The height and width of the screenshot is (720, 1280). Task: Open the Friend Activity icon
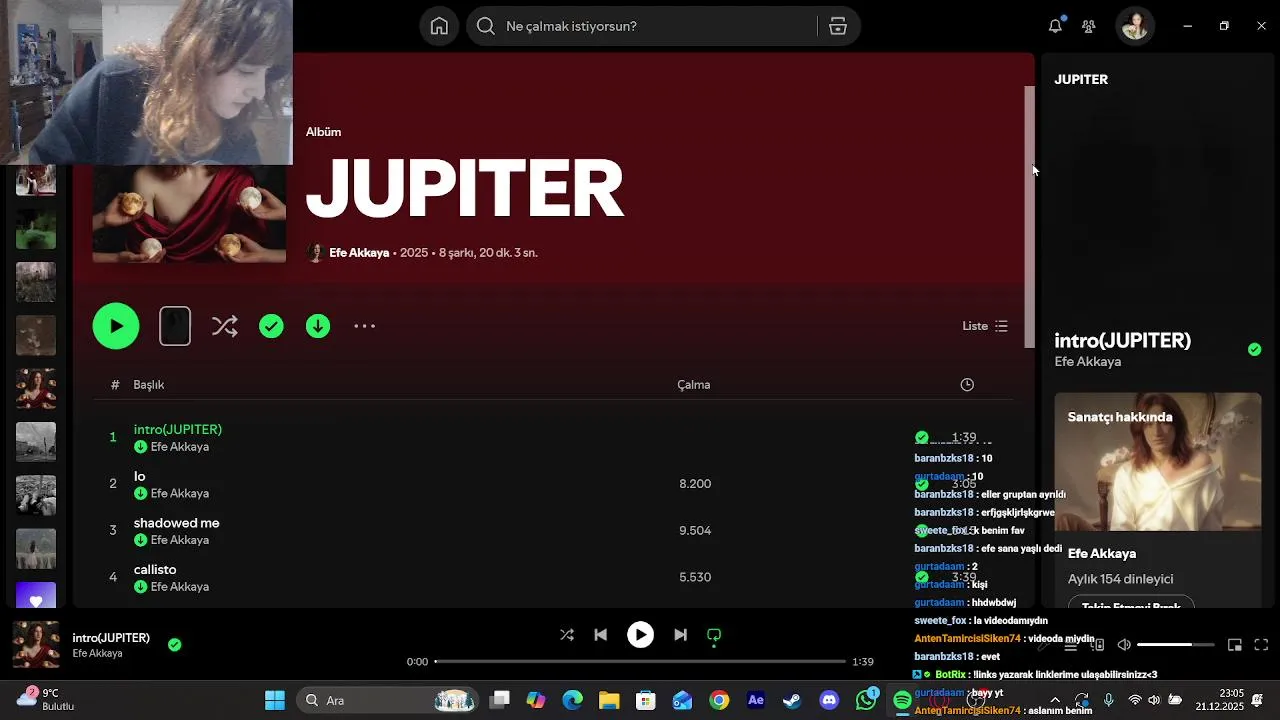pos(1089,26)
